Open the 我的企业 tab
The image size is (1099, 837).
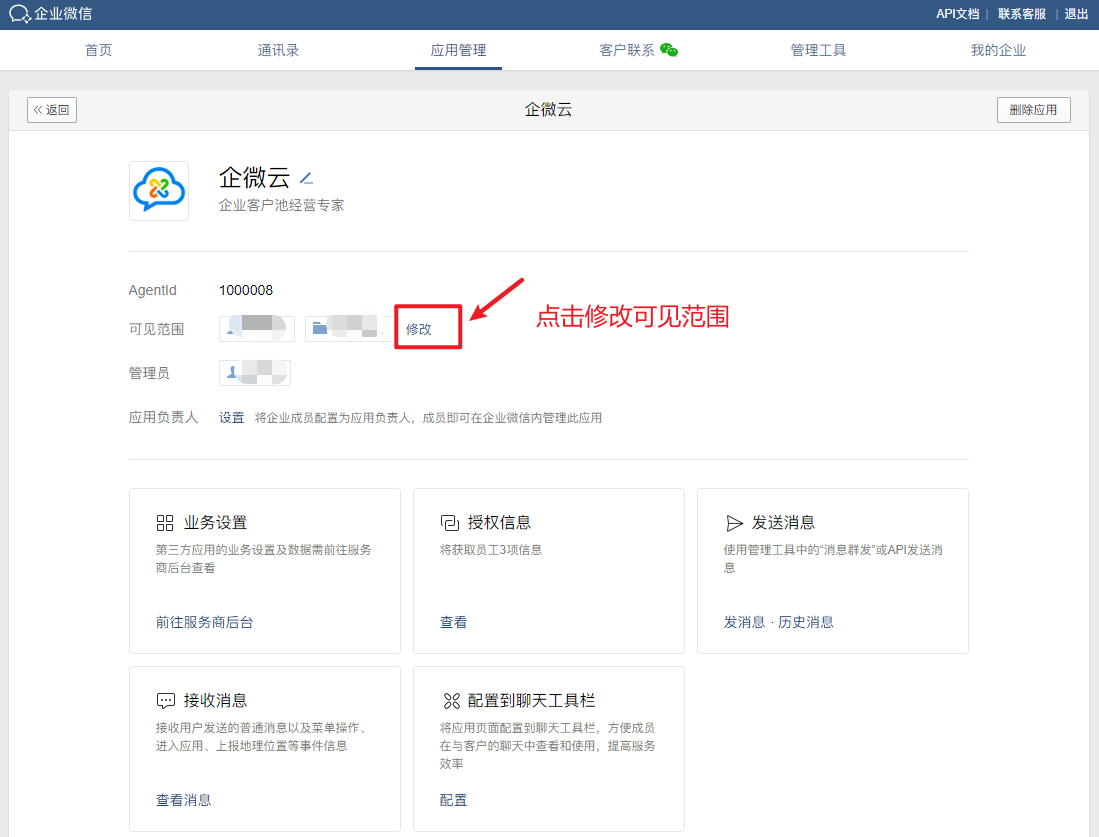998,50
